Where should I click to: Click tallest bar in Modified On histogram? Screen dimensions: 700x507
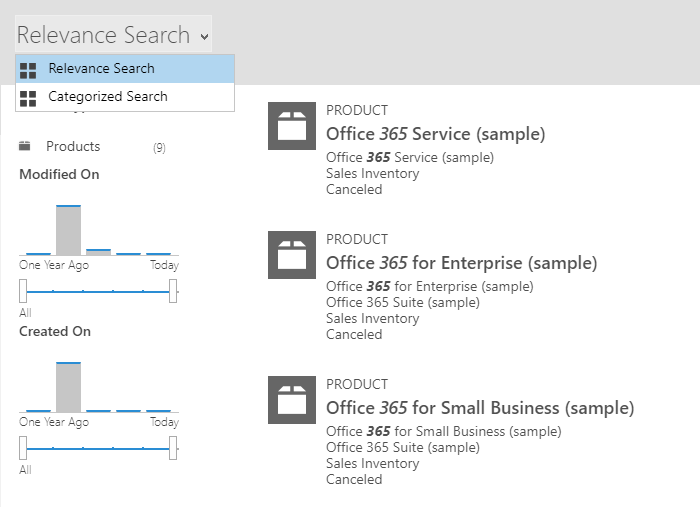click(x=68, y=230)
